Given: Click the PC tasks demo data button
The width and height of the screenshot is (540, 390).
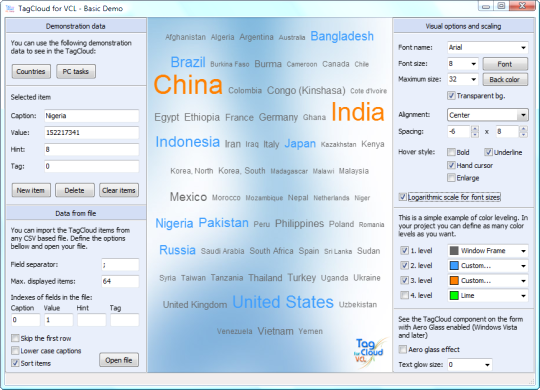Looking at the screenshot, I should (76, 71).
